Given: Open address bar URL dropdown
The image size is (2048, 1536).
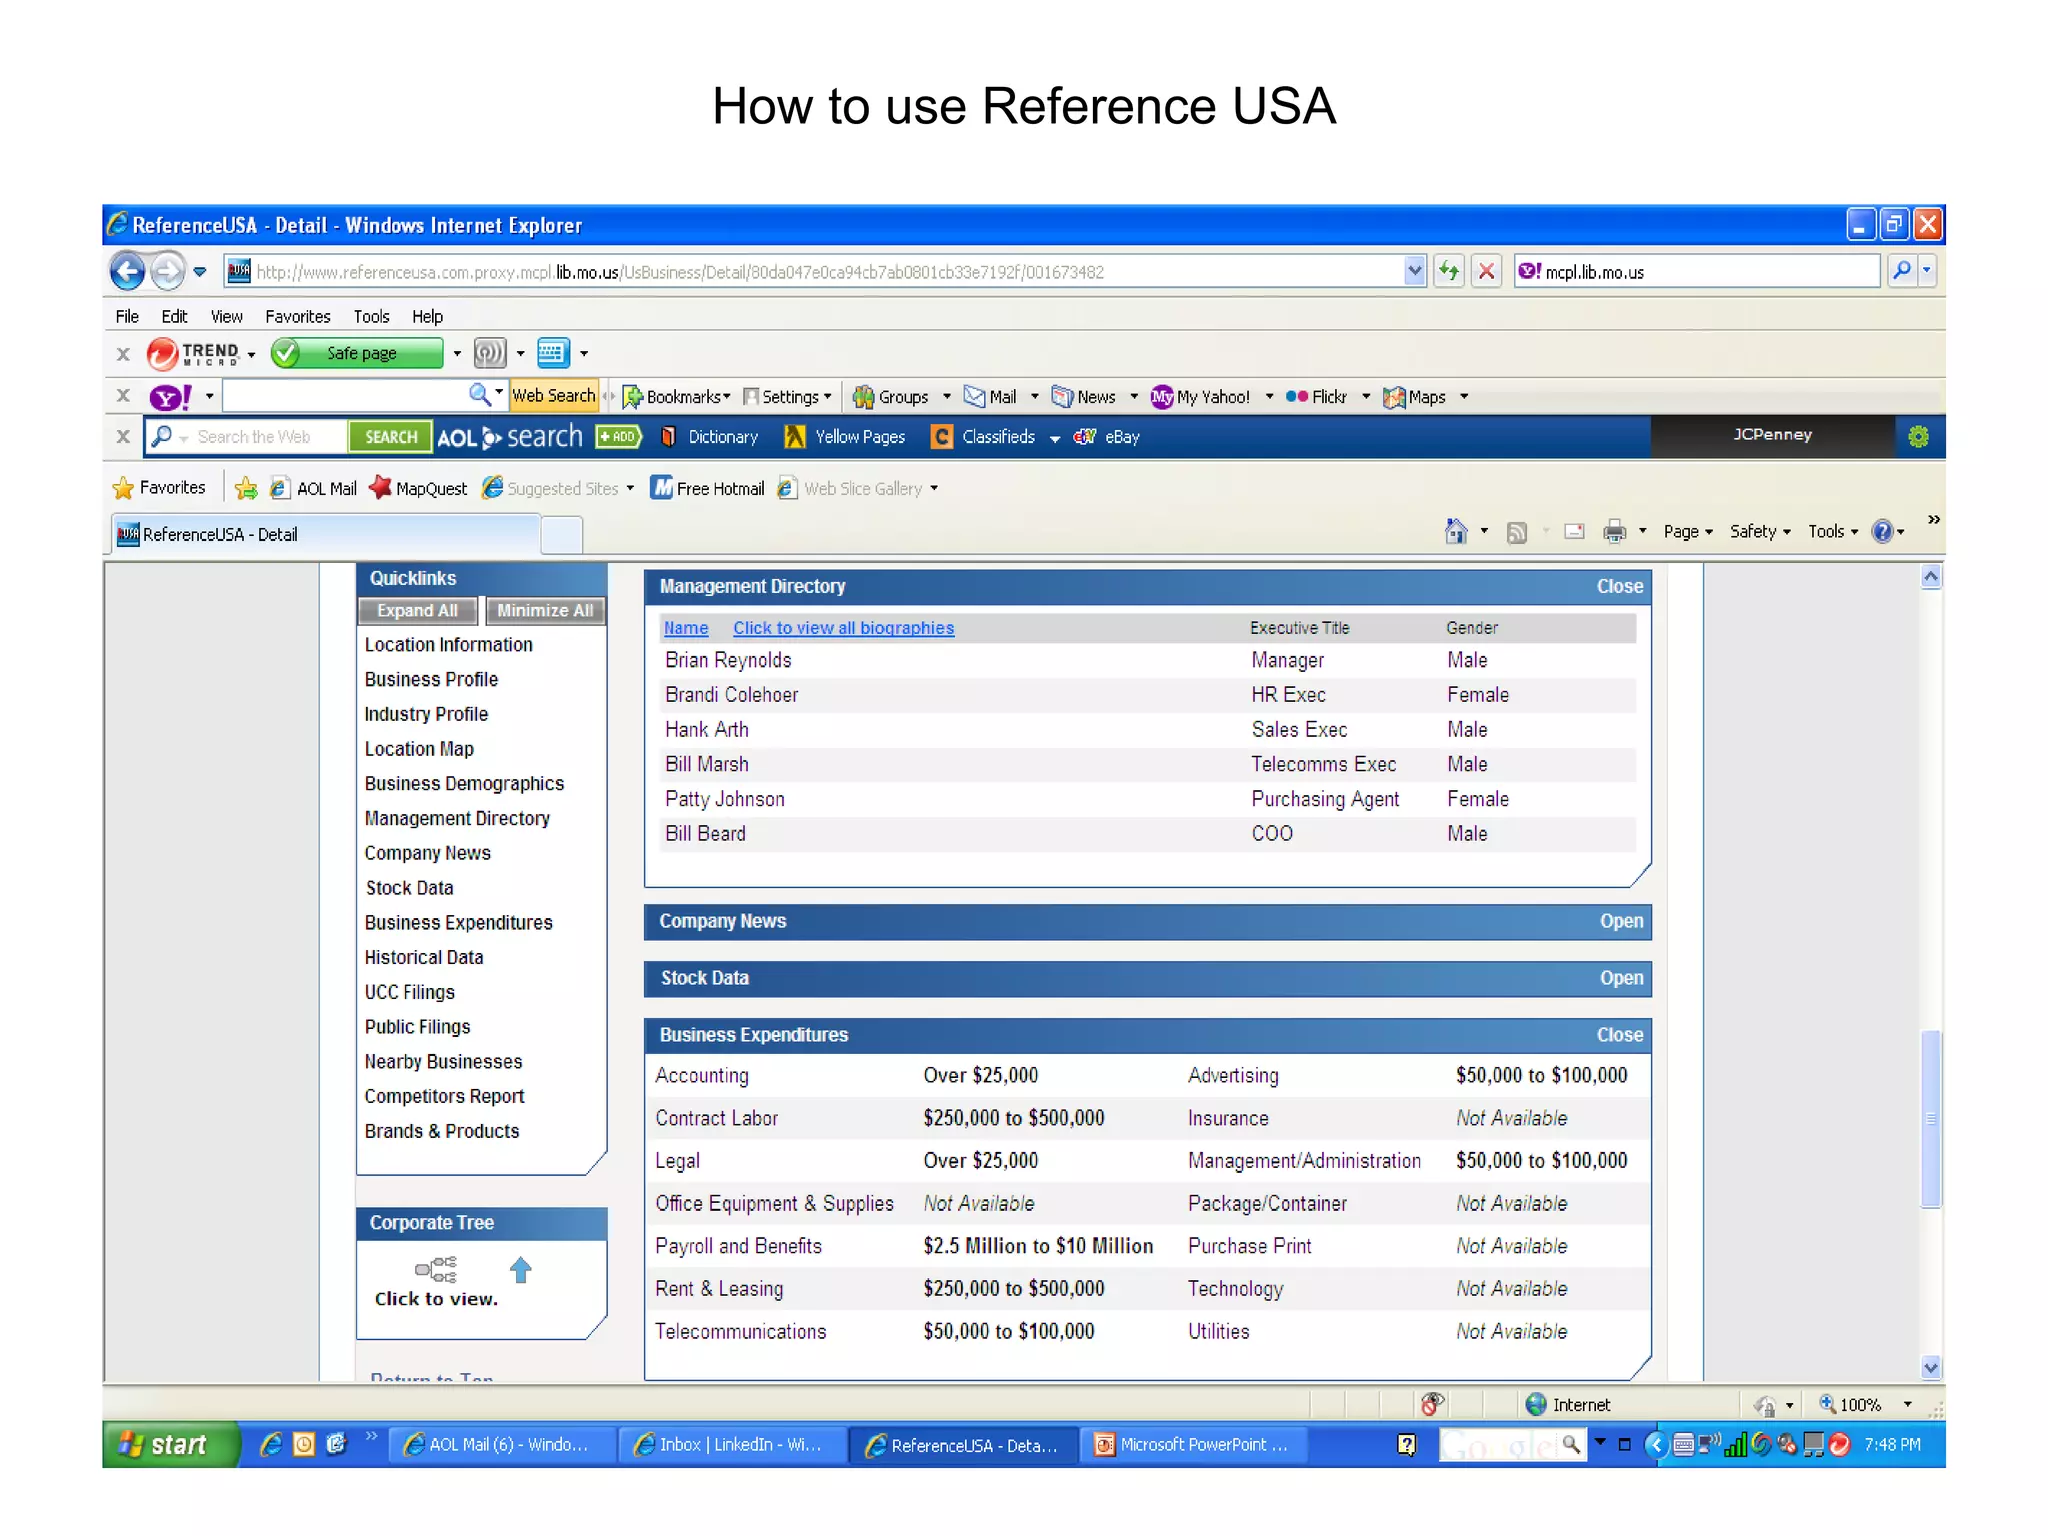Looking at the screenshot, I should [x=1414, y=271].
